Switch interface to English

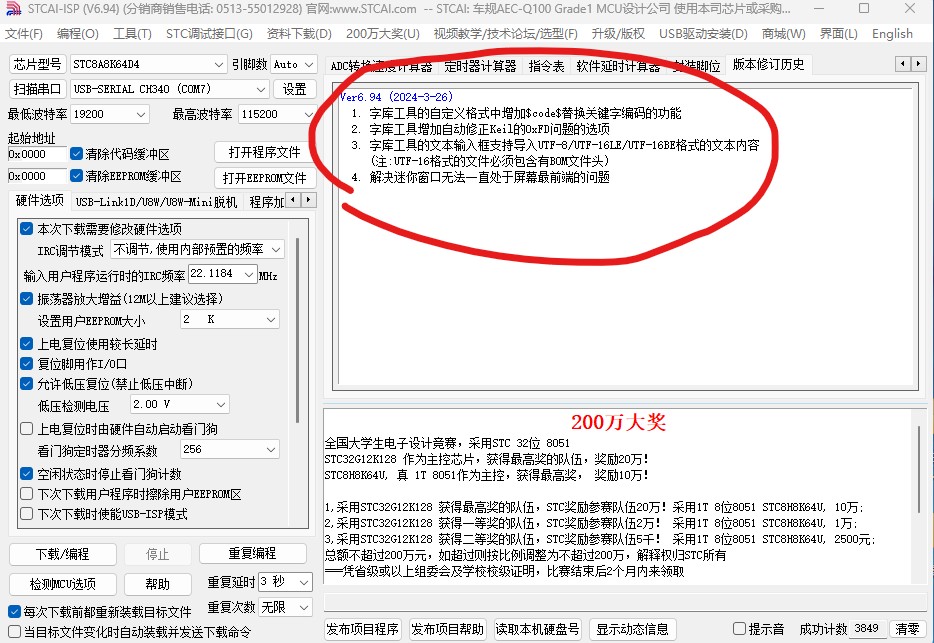coord(892,34)
